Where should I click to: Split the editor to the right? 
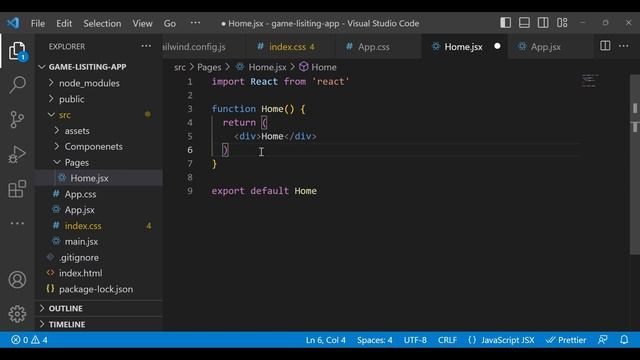click(605, 46)
